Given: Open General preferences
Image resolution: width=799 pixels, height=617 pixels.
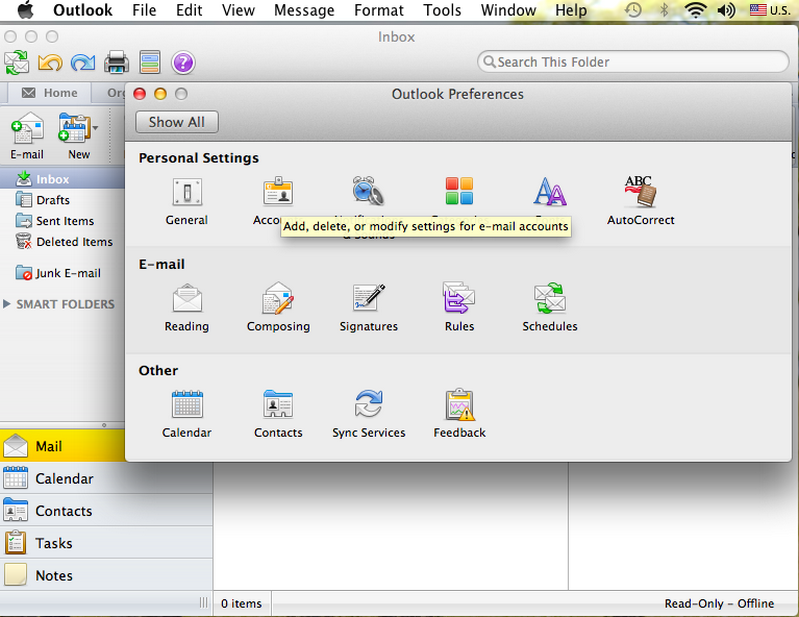Looking at the screenshot, I should coord(187,201).
